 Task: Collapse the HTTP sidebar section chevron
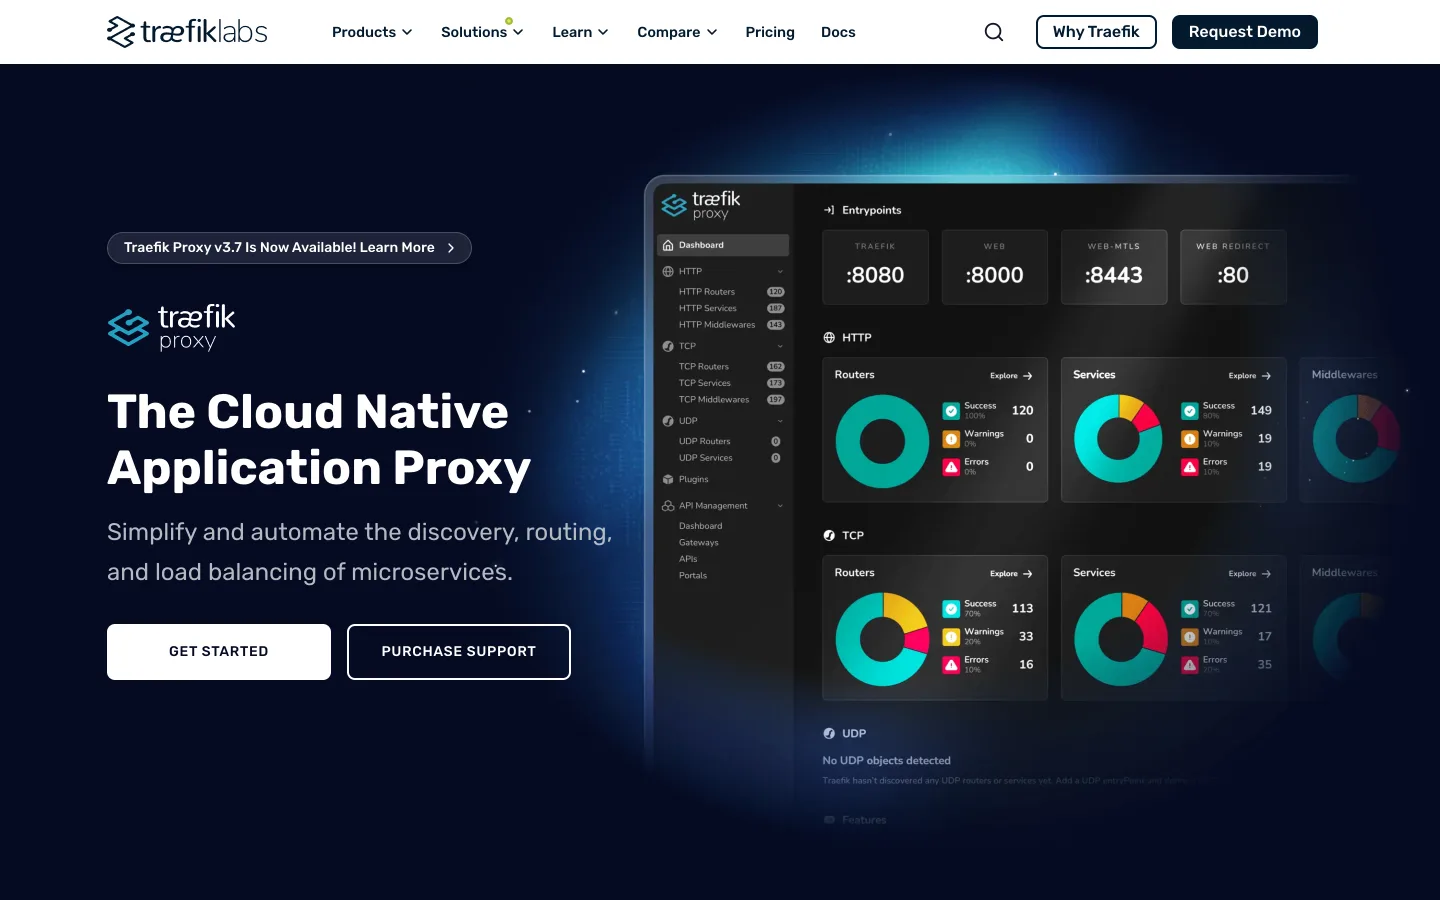pyautogui.click(x=780, y=272)
